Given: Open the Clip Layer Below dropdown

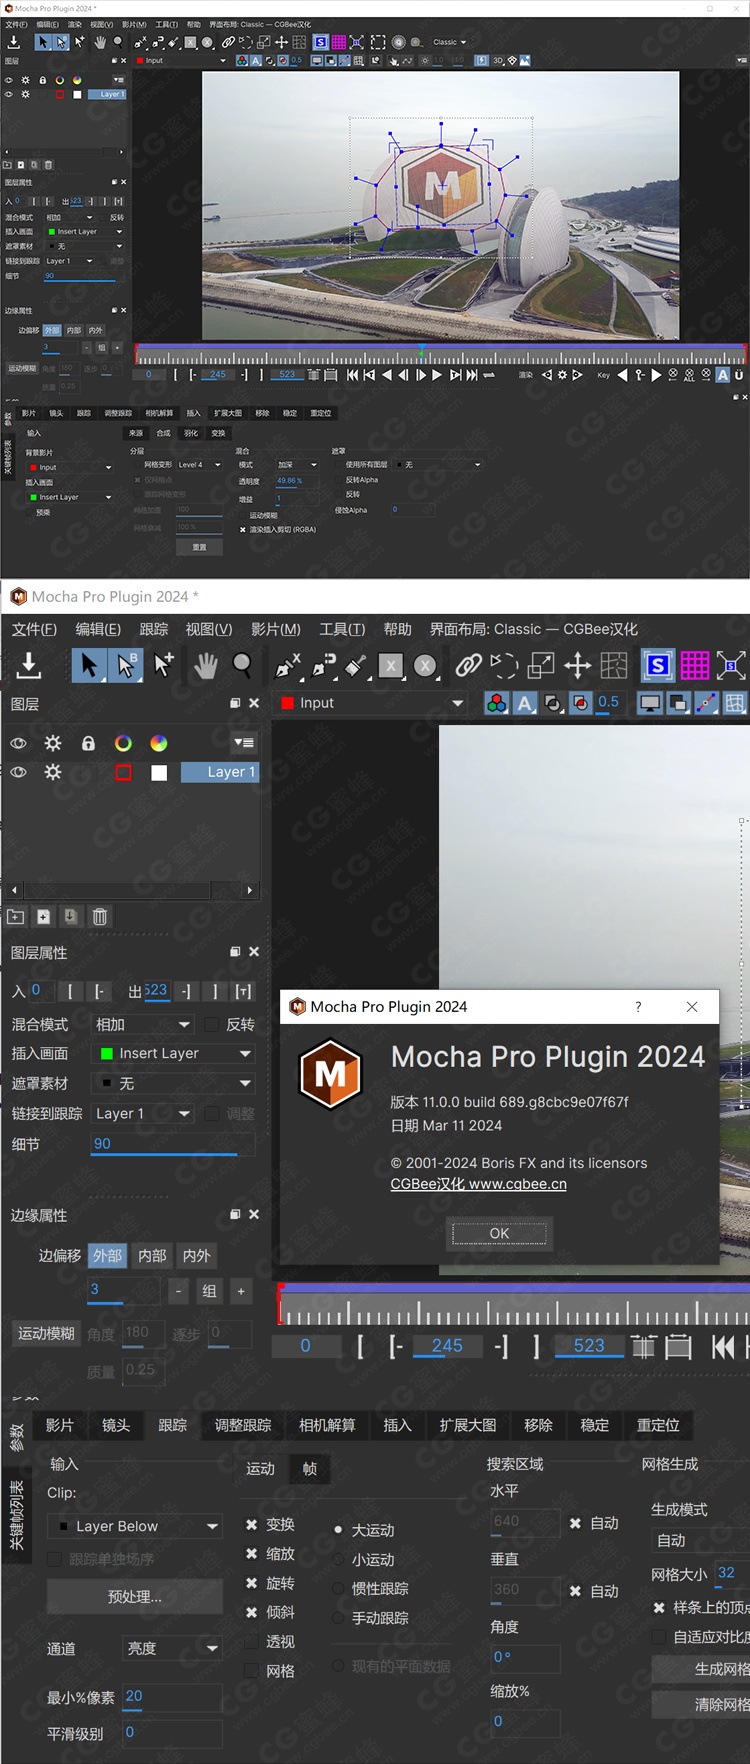Looking at the screenshot, I should pyautogui.click(x=135, y=1526).
